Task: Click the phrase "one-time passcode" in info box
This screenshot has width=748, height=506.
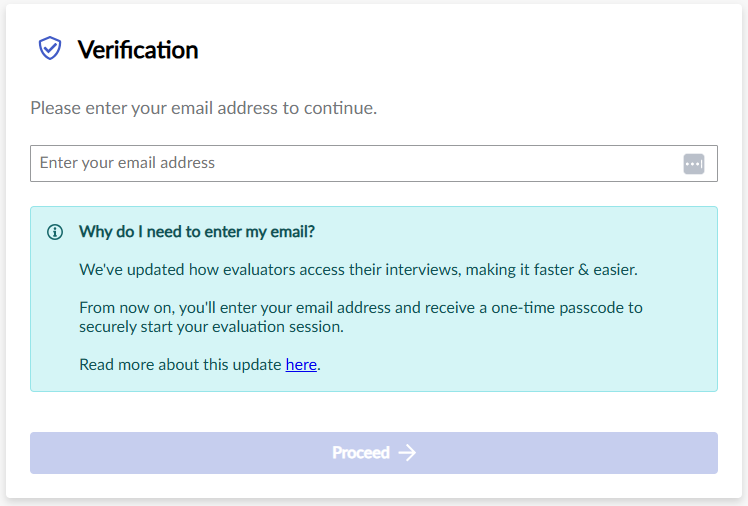Action: pos(563,308)
